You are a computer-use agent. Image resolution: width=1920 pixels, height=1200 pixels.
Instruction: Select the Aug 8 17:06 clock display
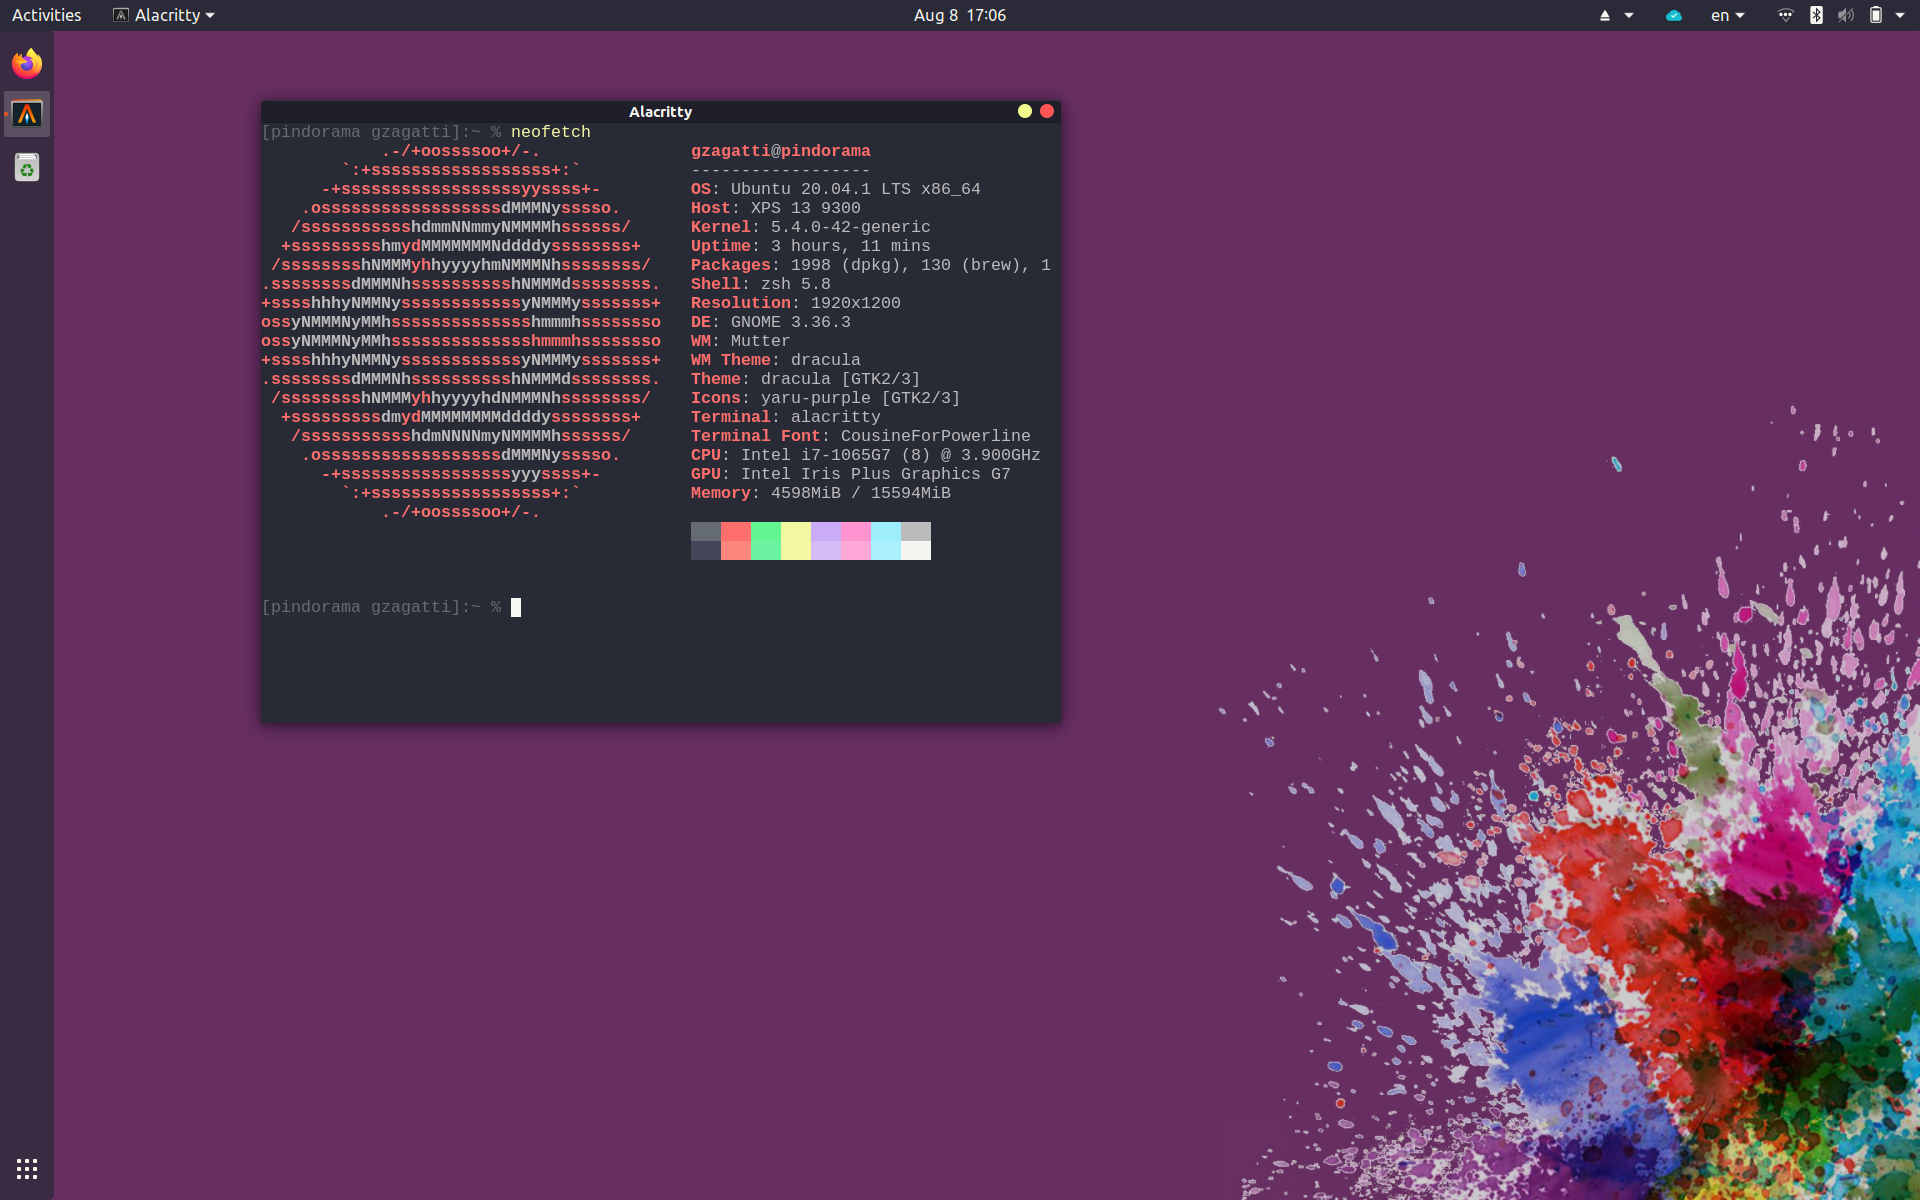(x=959, y=15)
